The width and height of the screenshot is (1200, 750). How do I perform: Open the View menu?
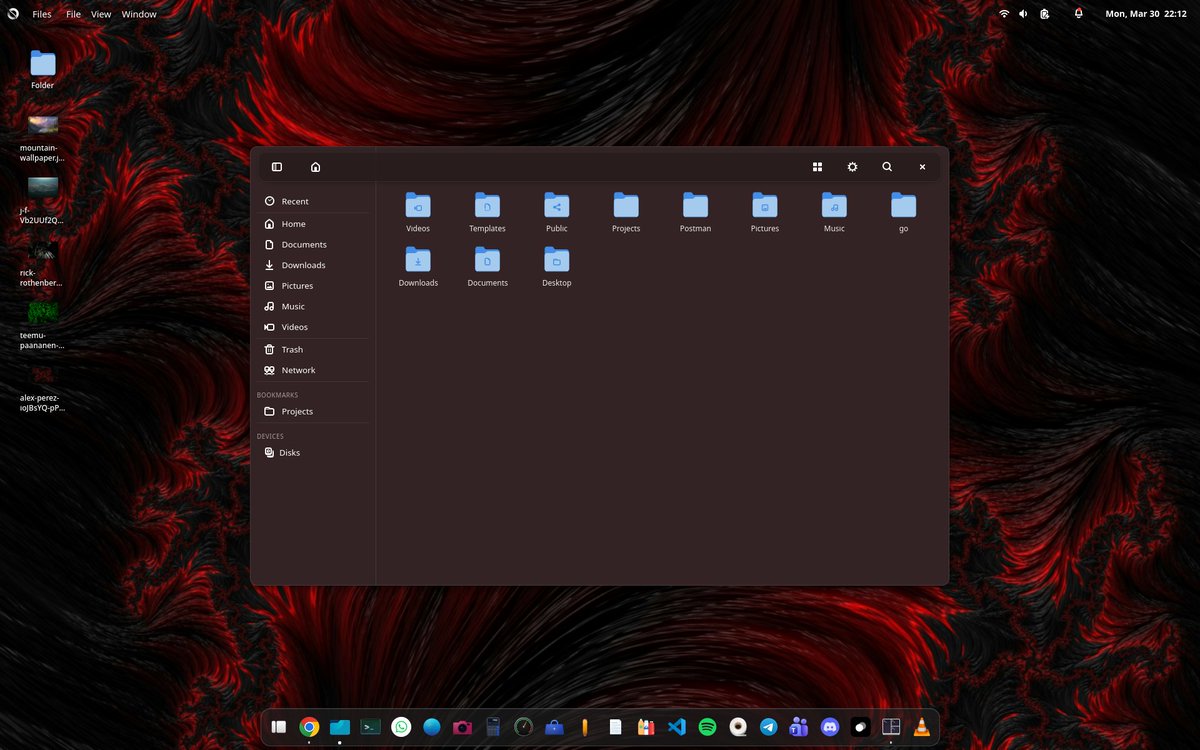[x=100, y=13]
